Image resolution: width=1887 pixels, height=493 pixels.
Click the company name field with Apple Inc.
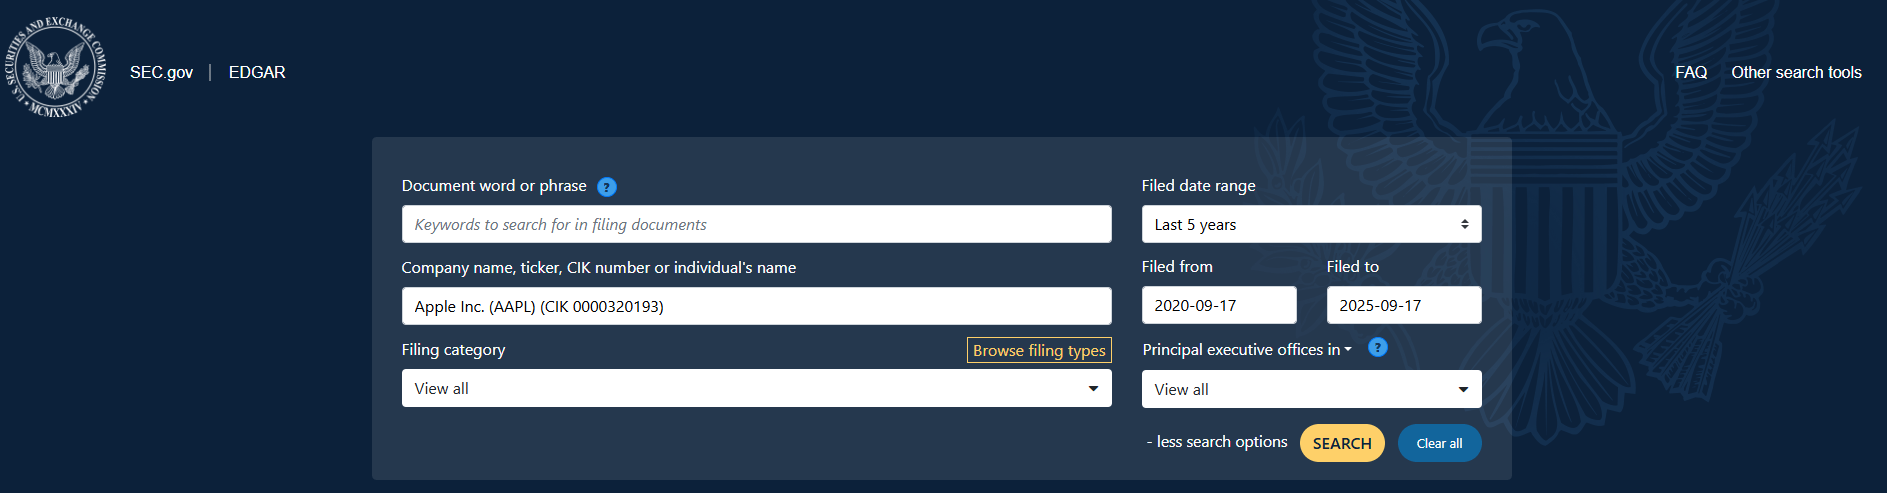tap(756, 306)
